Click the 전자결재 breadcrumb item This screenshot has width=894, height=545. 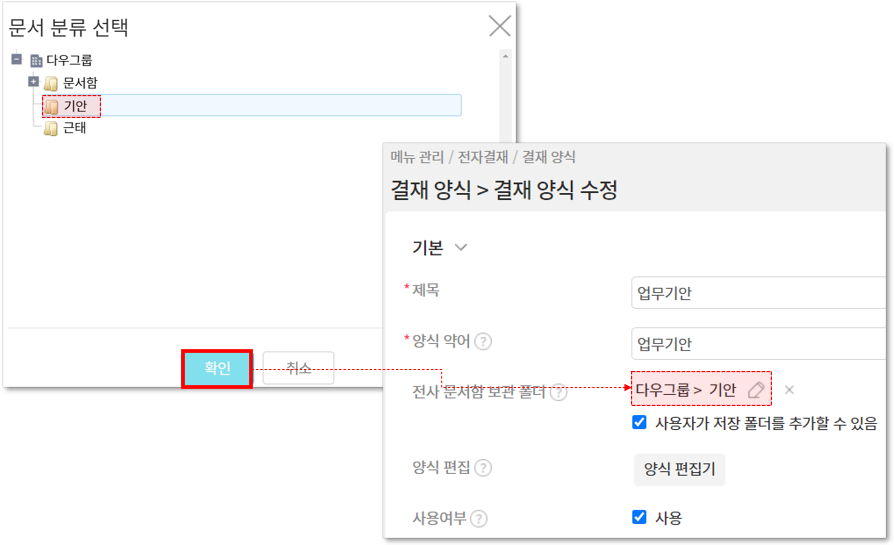pyautogui.click(x=484, y=157)
